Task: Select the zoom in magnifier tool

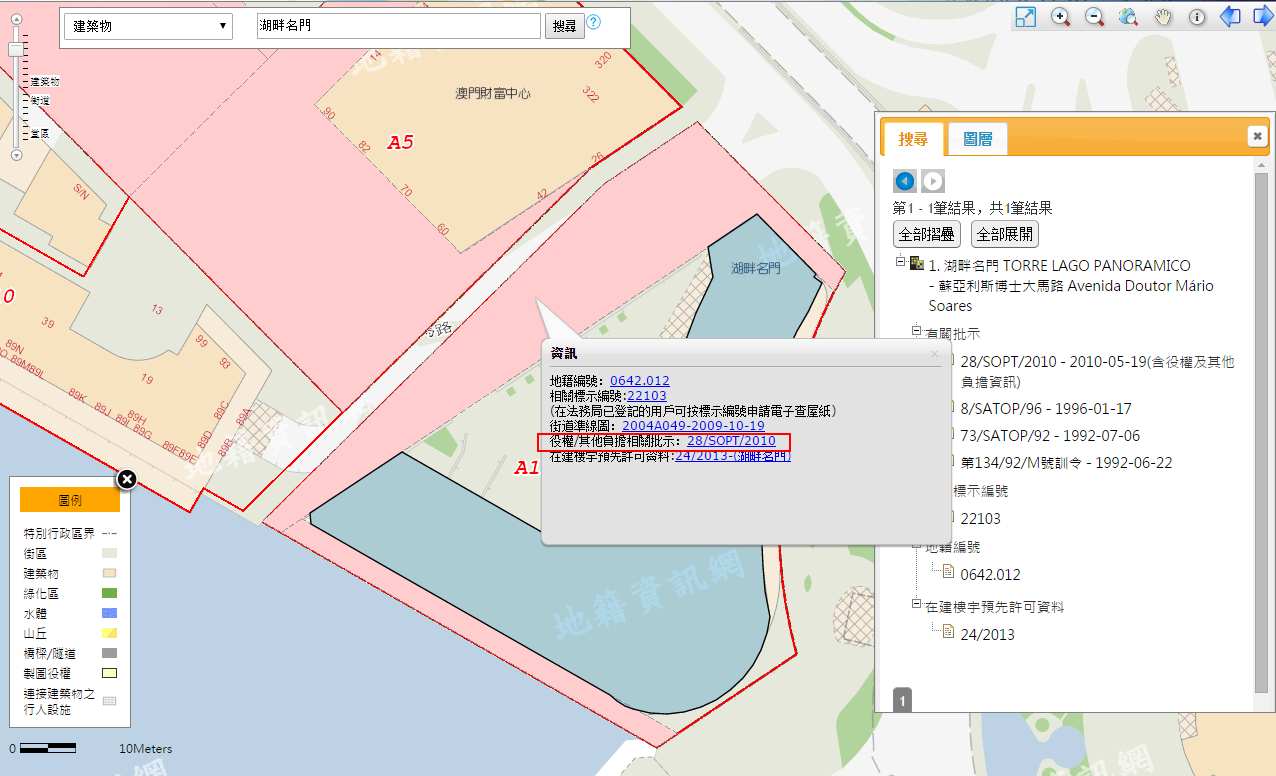Action: click(x=1060, y=17)
